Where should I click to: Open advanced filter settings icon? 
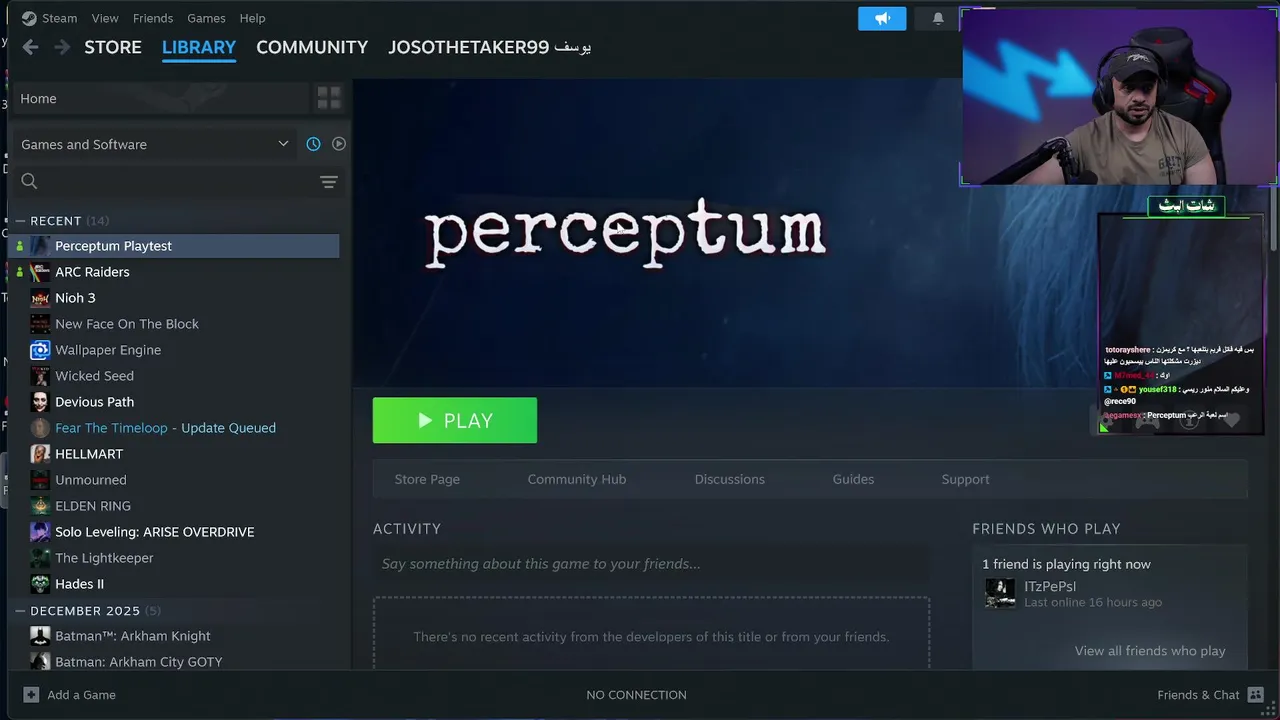tap(328, 181)
